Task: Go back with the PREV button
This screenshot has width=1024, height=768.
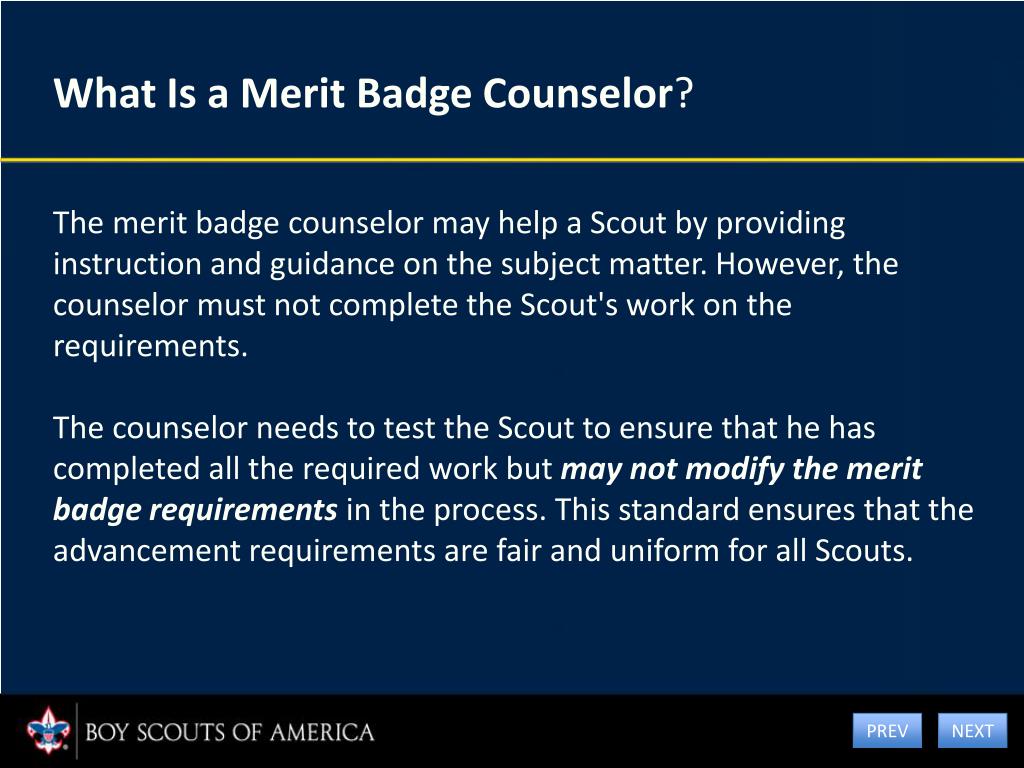Action: click(887, 731)
